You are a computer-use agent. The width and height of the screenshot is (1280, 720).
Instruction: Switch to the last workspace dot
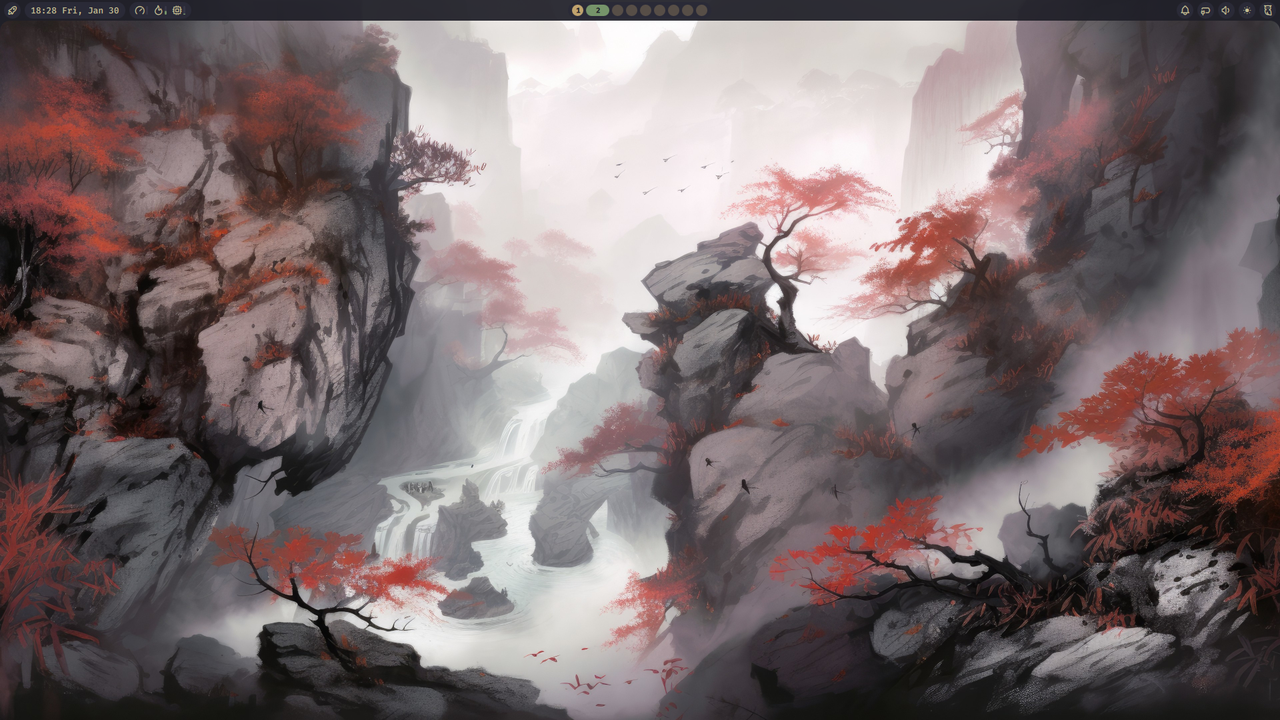tap(702, 10)
